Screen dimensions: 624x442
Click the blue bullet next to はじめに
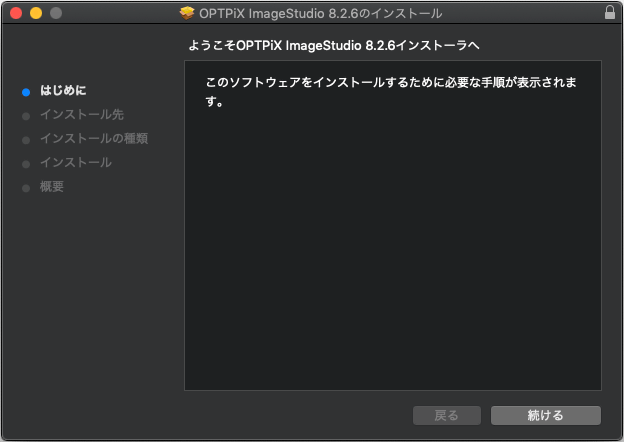[x=26, y=92]
